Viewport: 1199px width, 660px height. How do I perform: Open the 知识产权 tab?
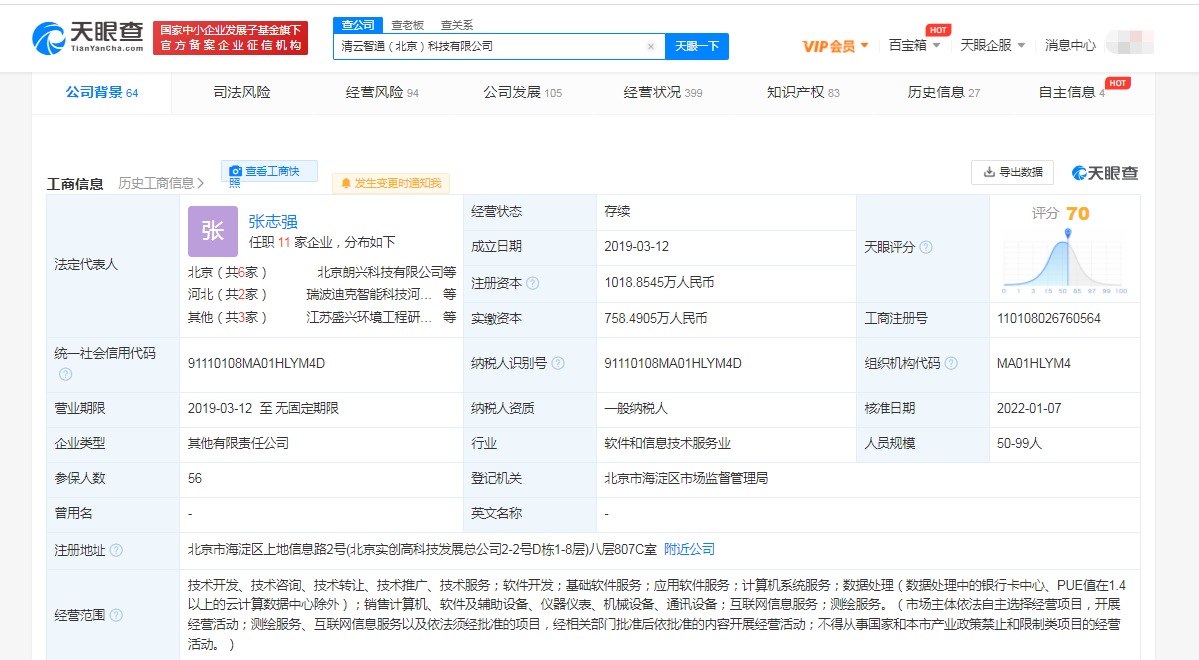click(x=803, y=93)
